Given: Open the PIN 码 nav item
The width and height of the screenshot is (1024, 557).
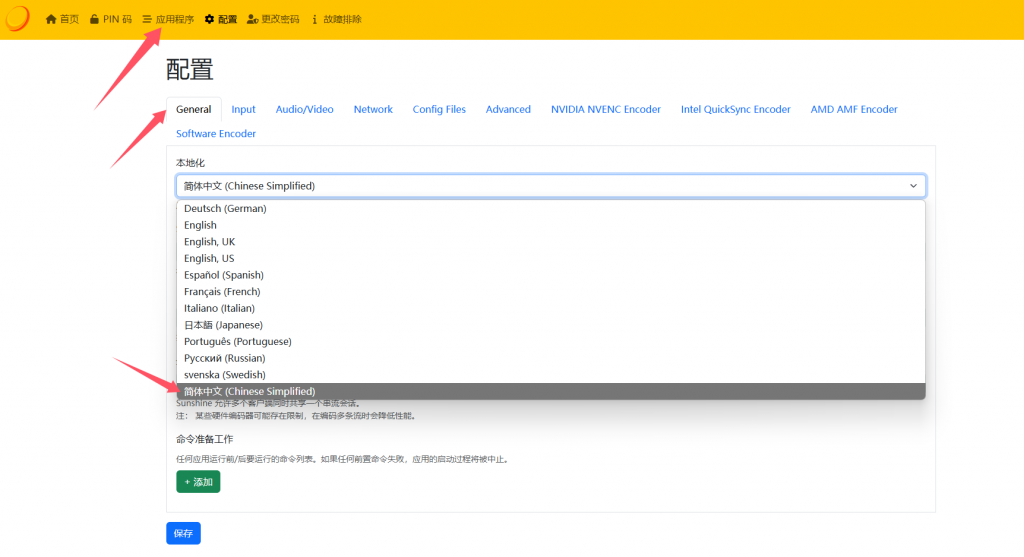Looking at the screenshot, I should pos(111,20).
